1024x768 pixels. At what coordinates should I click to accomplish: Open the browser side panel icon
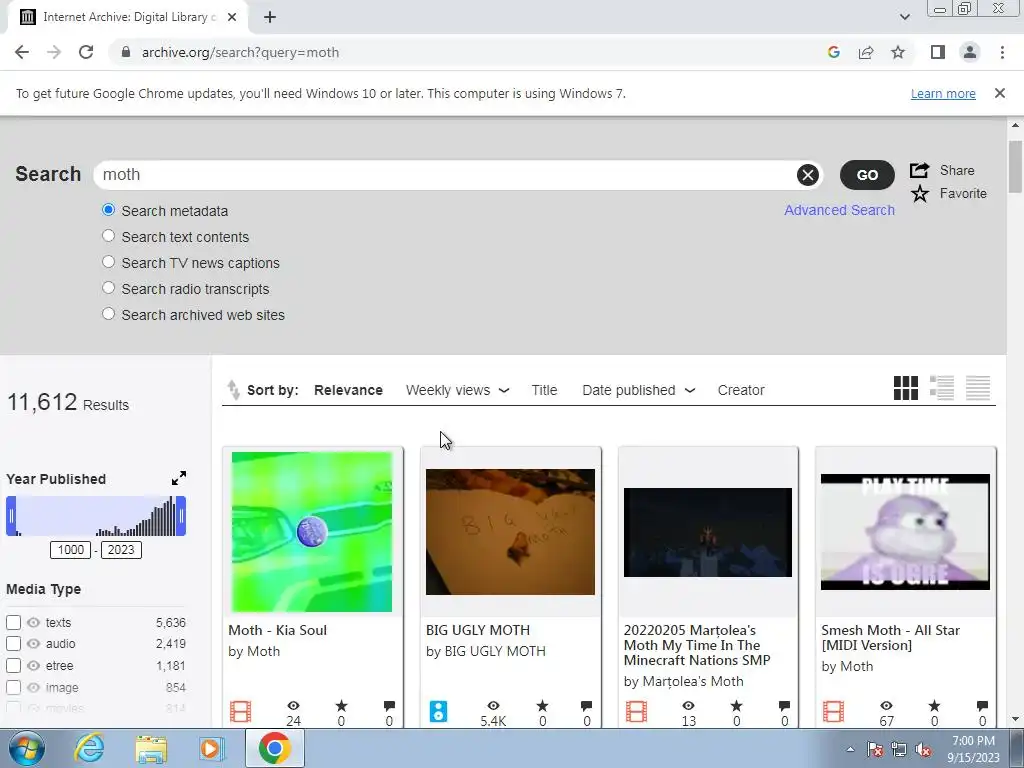click(938, 52)
